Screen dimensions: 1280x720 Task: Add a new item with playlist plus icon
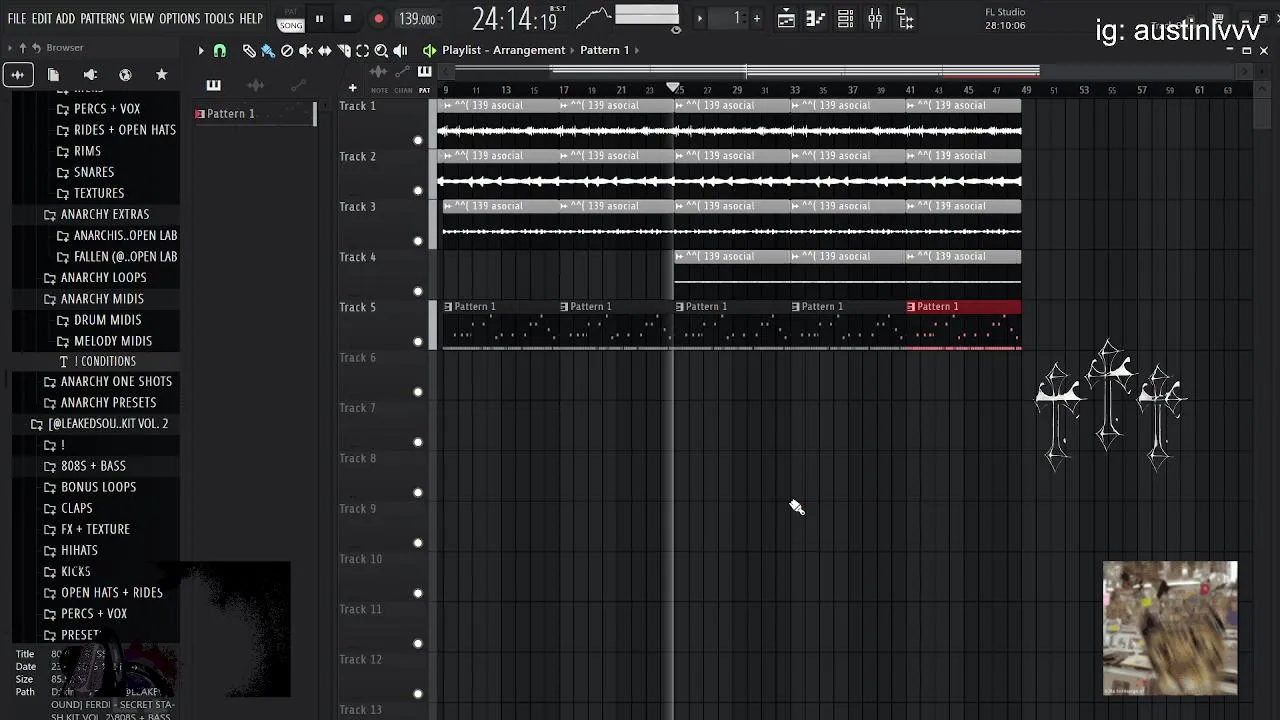click(x=352, y=89)
